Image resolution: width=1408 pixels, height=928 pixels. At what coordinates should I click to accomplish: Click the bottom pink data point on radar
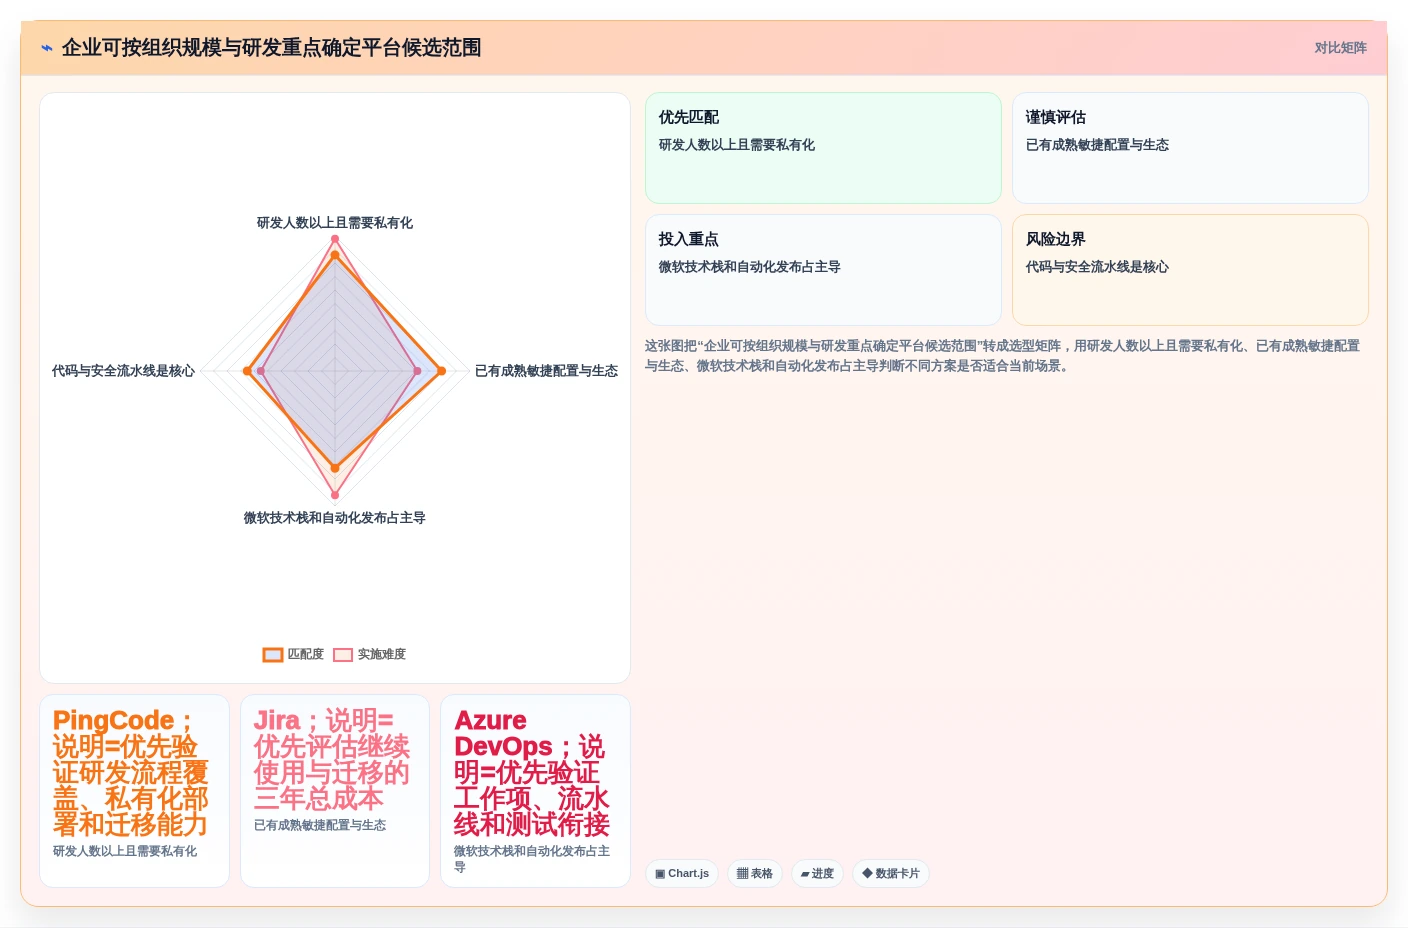tap(335, 495)
